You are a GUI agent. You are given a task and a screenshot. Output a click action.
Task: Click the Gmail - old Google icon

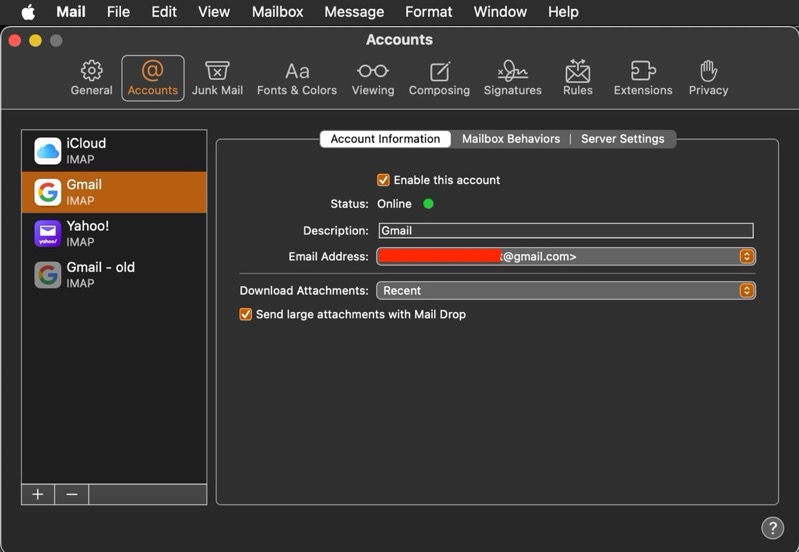(47, 275)
